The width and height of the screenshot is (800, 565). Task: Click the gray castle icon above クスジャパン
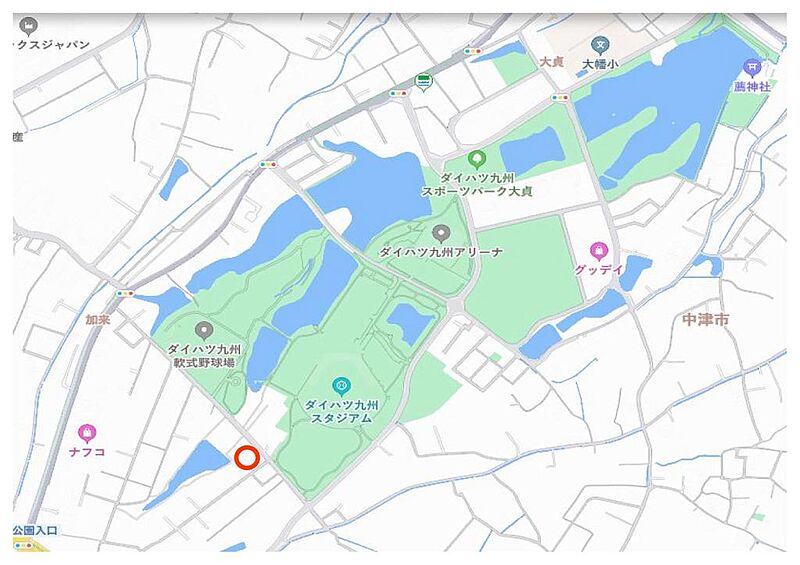(x=28, y=26)
